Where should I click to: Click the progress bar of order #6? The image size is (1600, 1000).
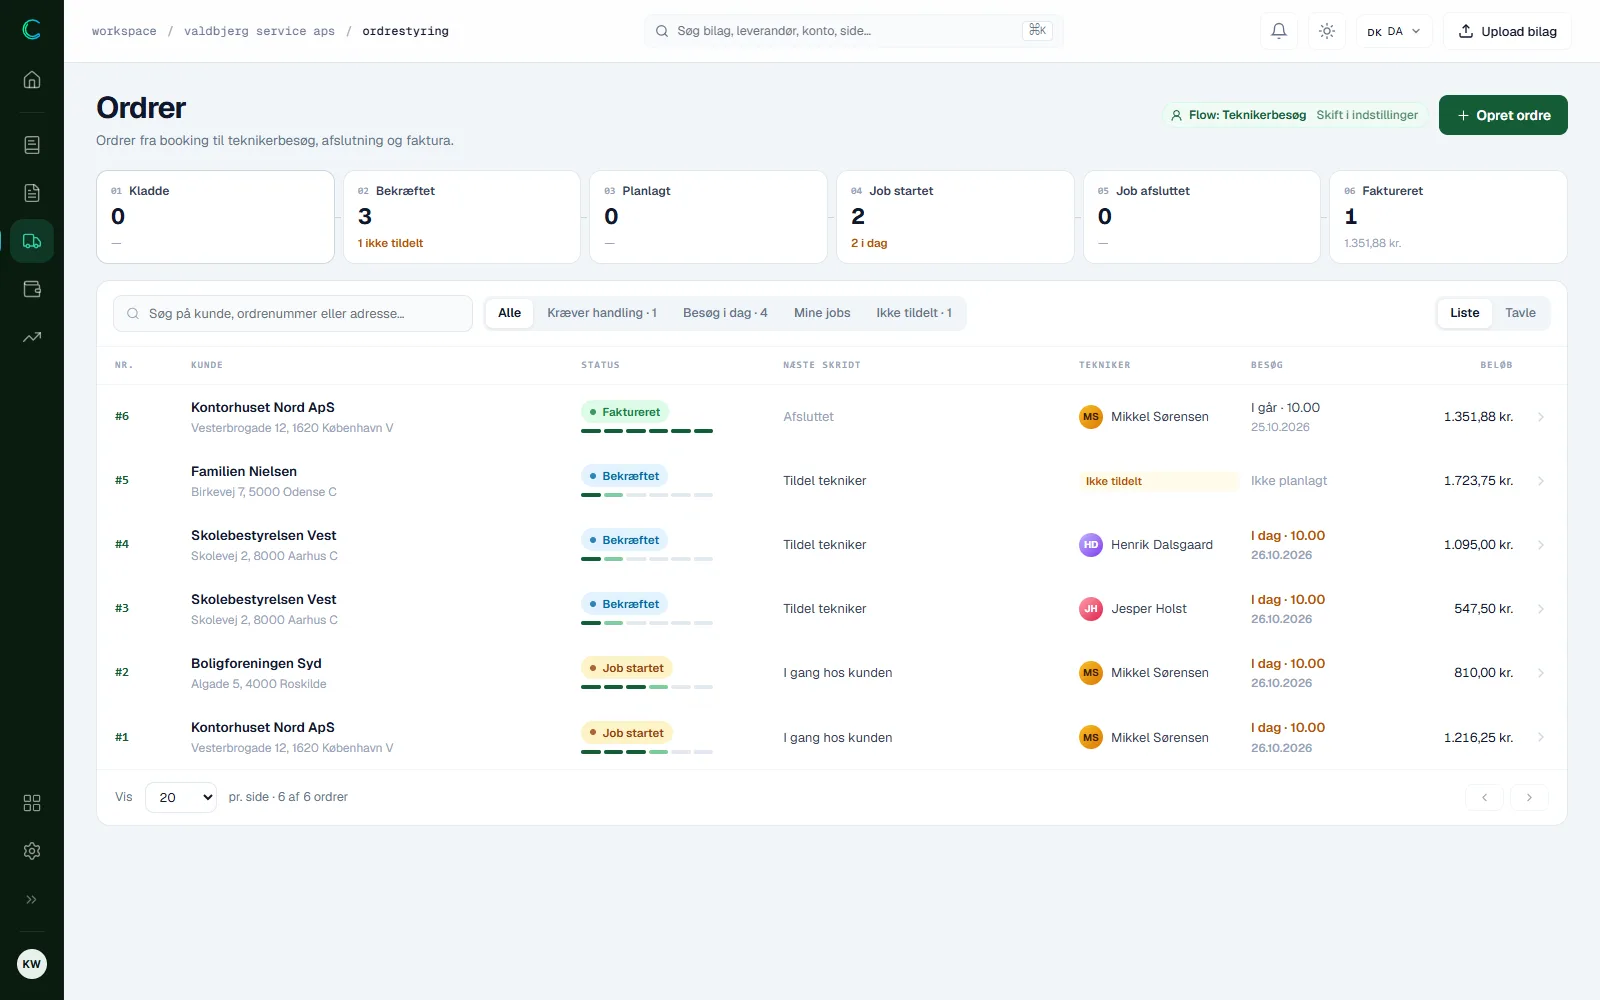click(x=647, y=431)
